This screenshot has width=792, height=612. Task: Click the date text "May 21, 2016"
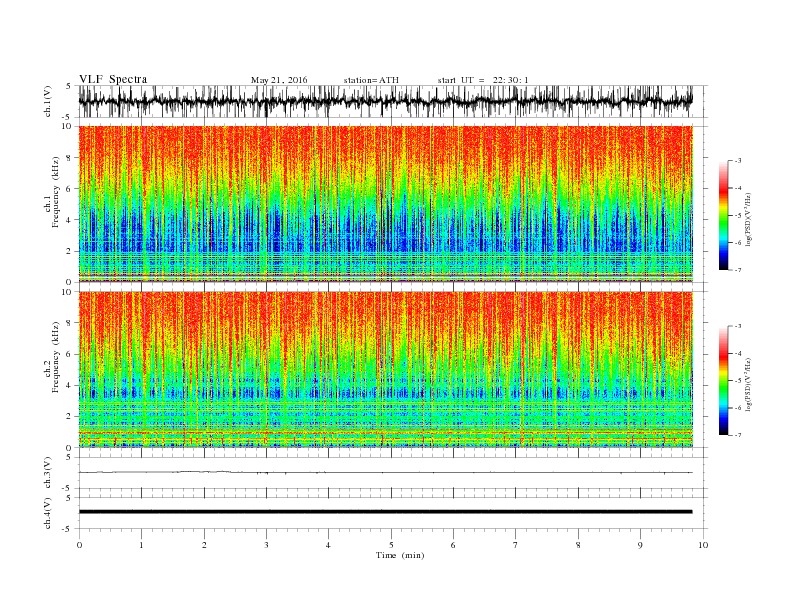point(279,80)
